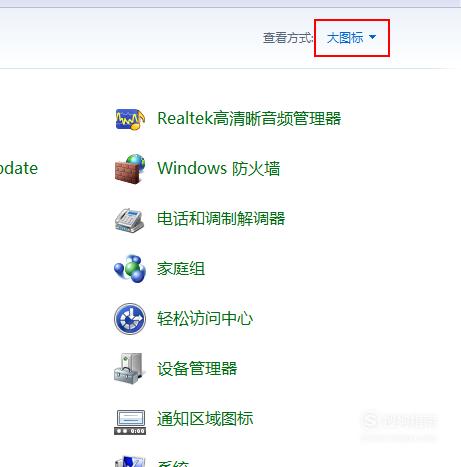
Task: Open Windows 防火墙 link
Action: [x=218, y=168]
